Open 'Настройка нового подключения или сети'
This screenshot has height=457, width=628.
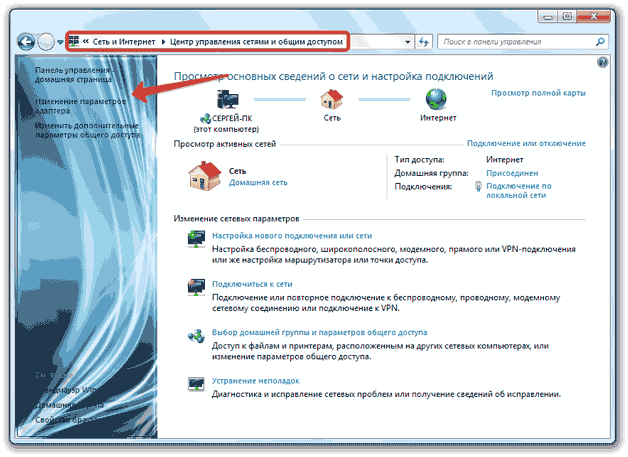point(292,236)
